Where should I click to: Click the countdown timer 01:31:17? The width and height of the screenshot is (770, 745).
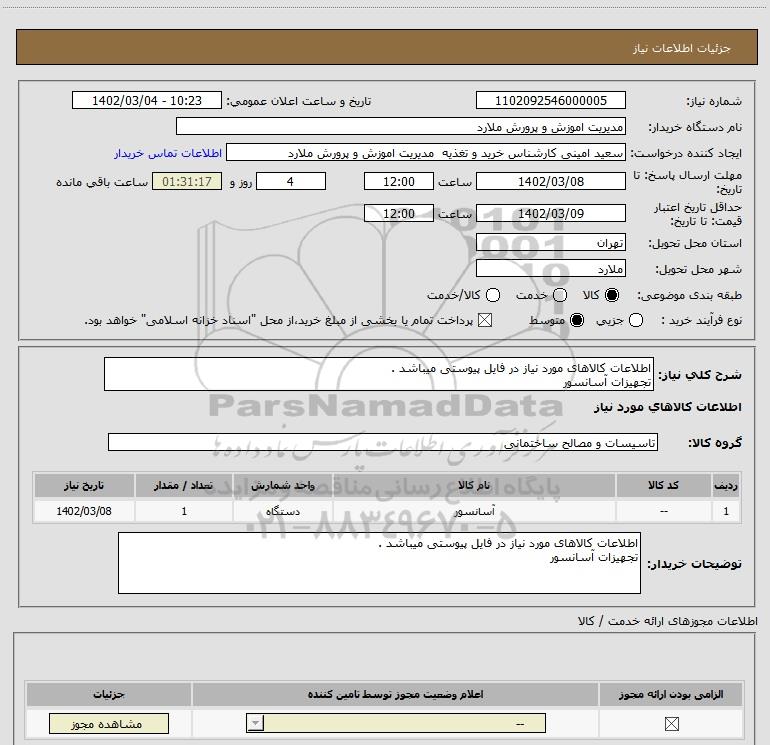[187, 181]
